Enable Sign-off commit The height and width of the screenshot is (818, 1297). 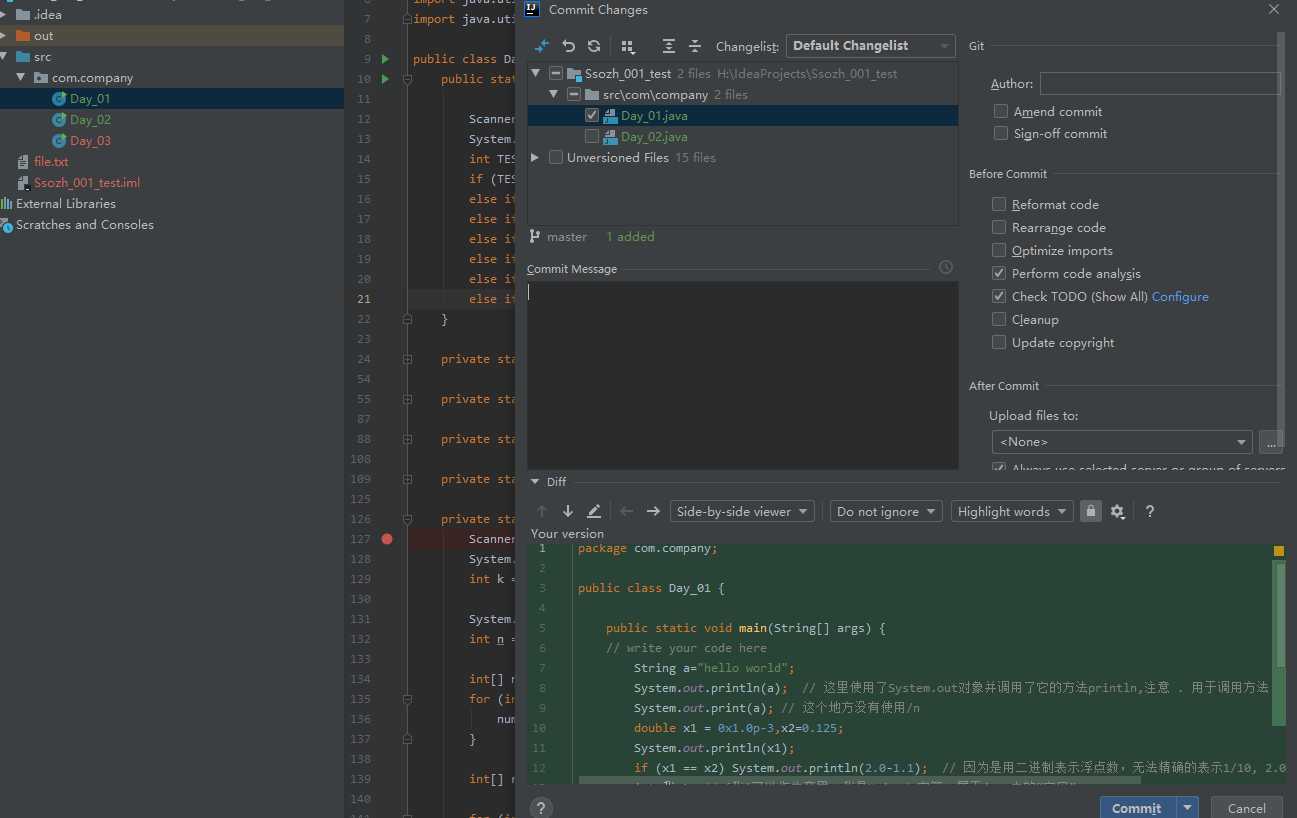coord(1000,133)
